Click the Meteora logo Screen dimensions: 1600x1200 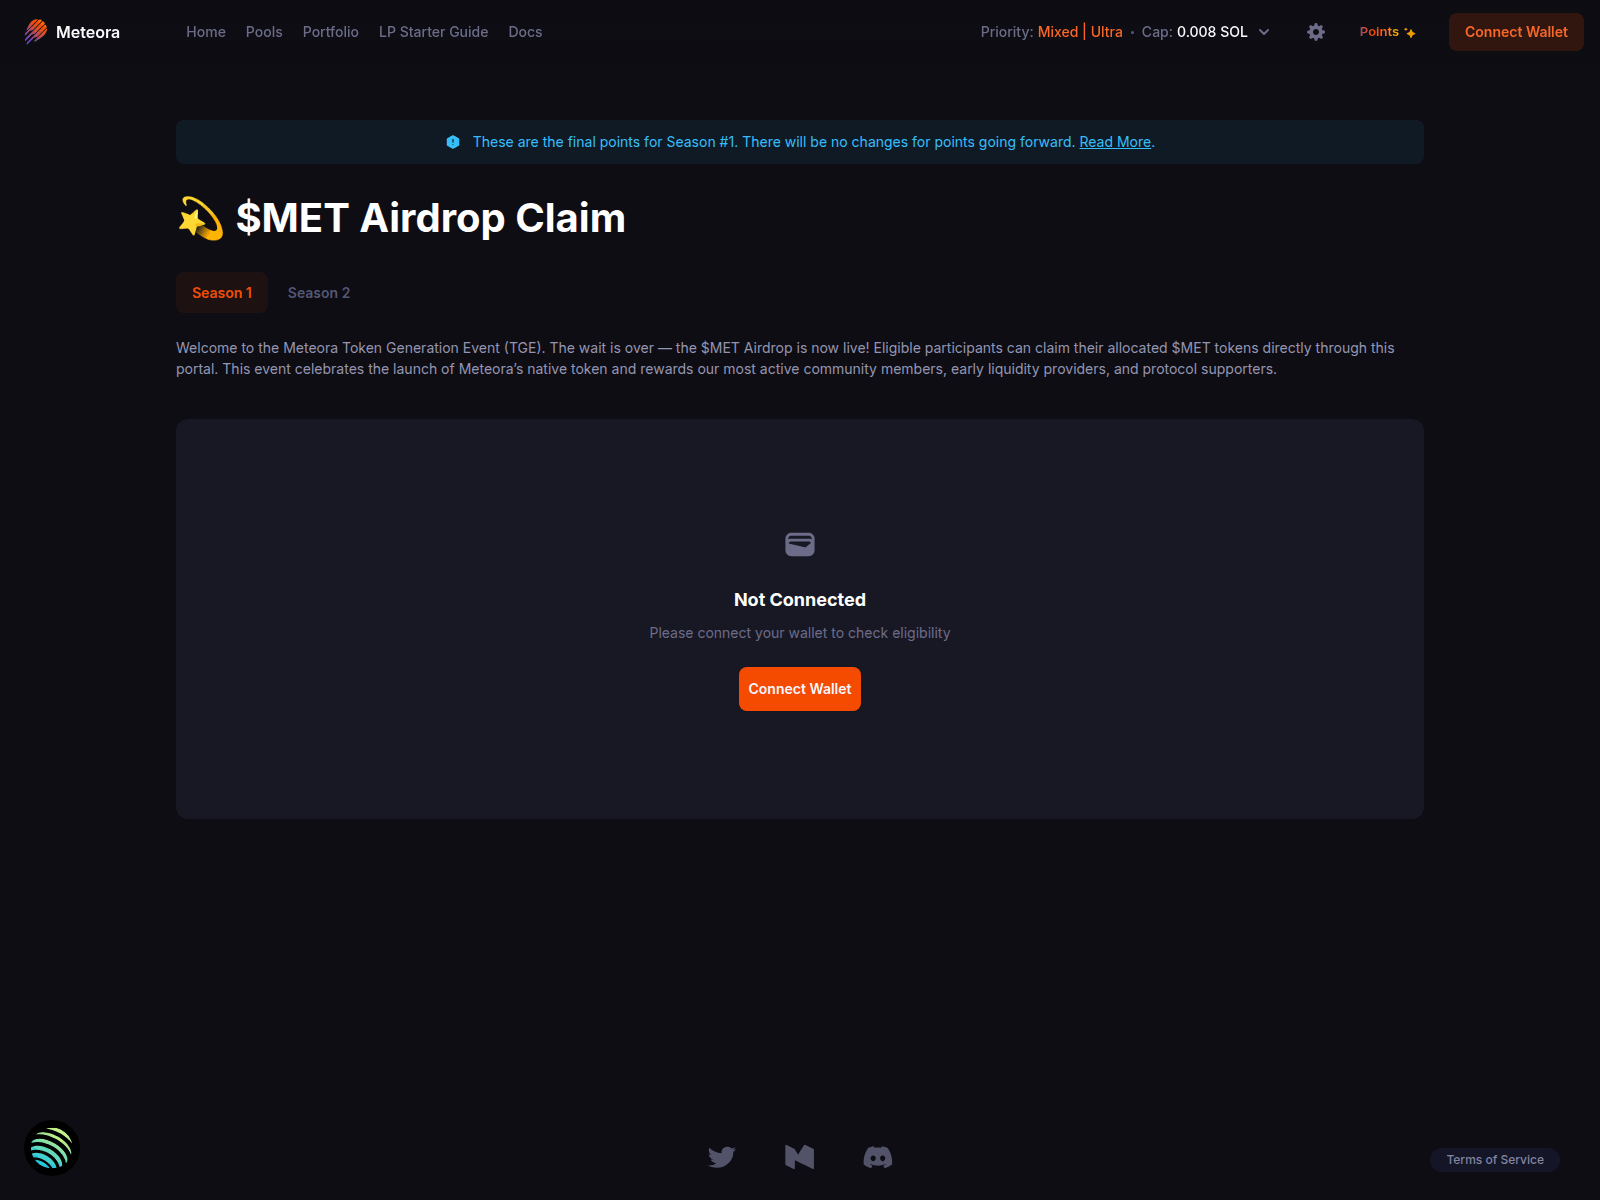[x=70, y=31]
